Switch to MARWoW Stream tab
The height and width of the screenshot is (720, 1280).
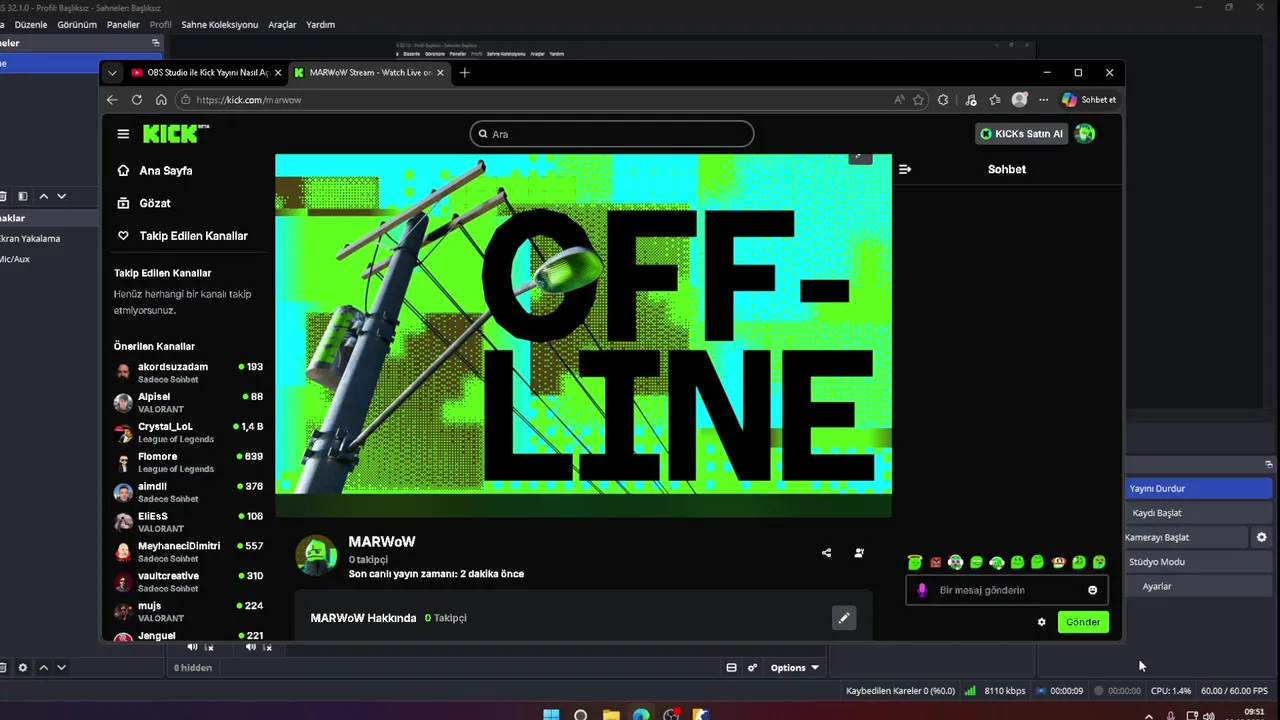point(369,73)
